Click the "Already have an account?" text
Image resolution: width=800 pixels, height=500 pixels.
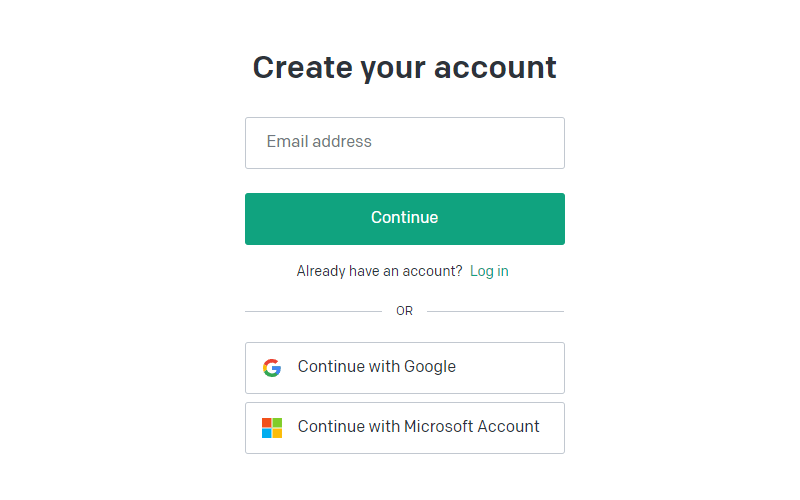[x=380, y=271]
